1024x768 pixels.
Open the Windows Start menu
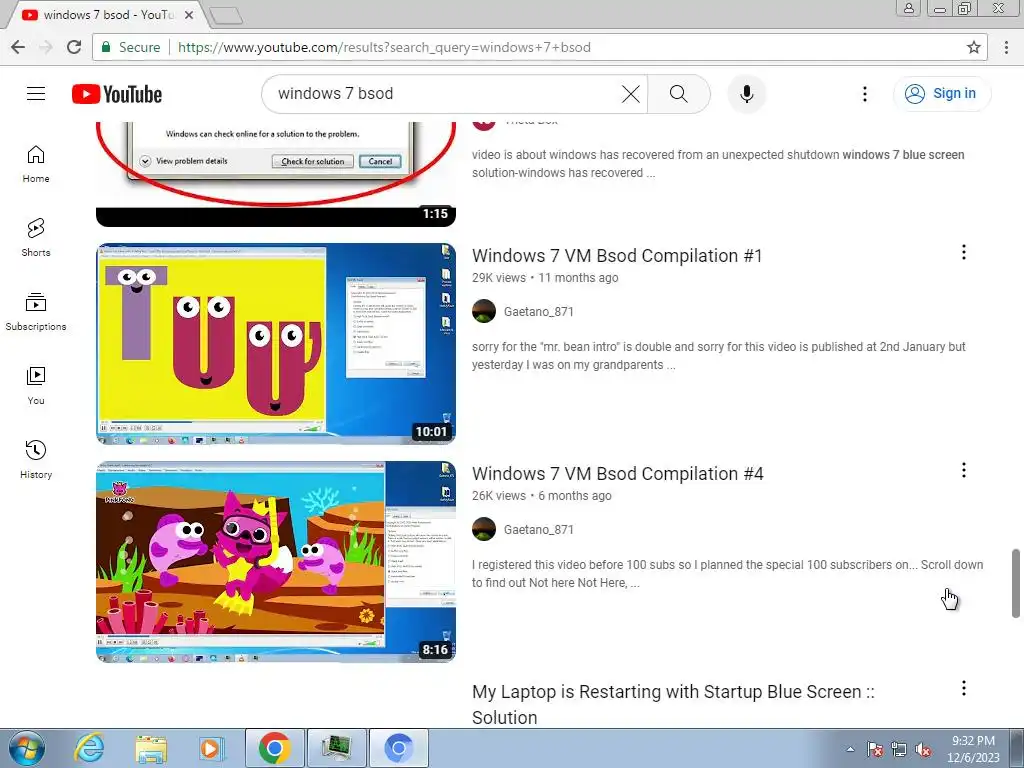[x=27, y=748]
